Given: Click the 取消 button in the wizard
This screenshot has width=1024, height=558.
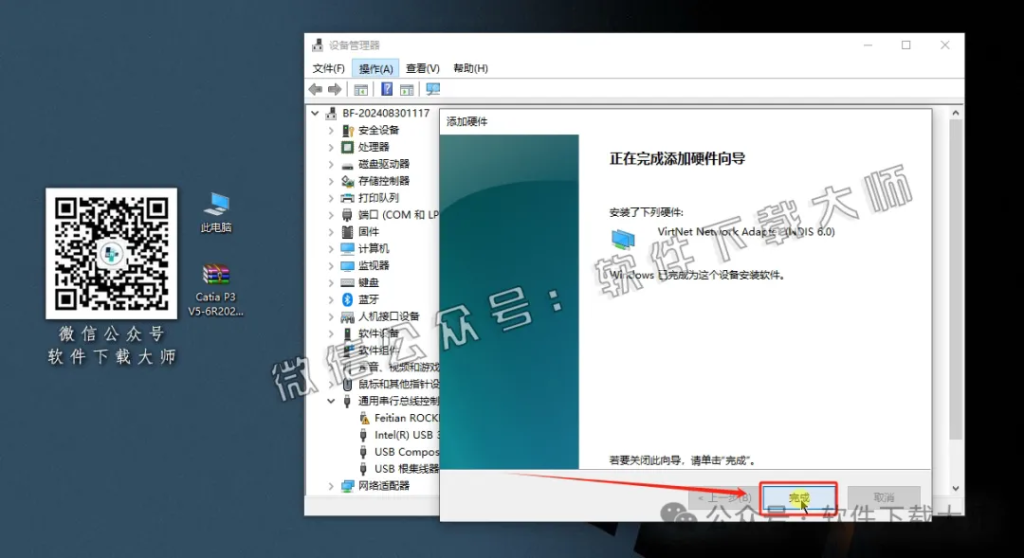Looking at the screenshot, I should [884, 498].
